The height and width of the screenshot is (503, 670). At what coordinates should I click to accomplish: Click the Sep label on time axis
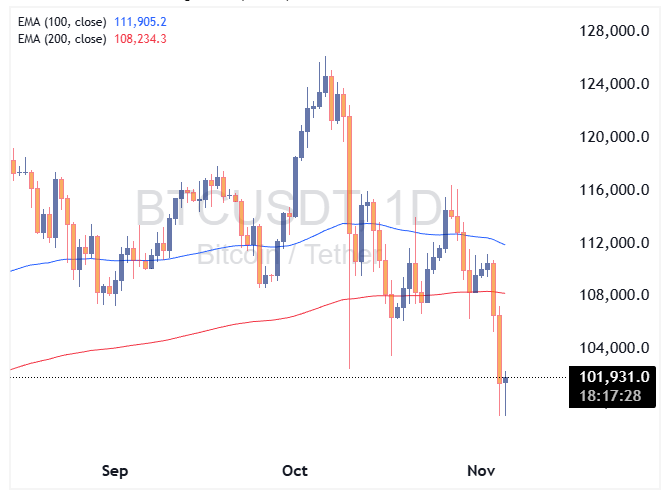pyautogui.click(x=115, y=470)
